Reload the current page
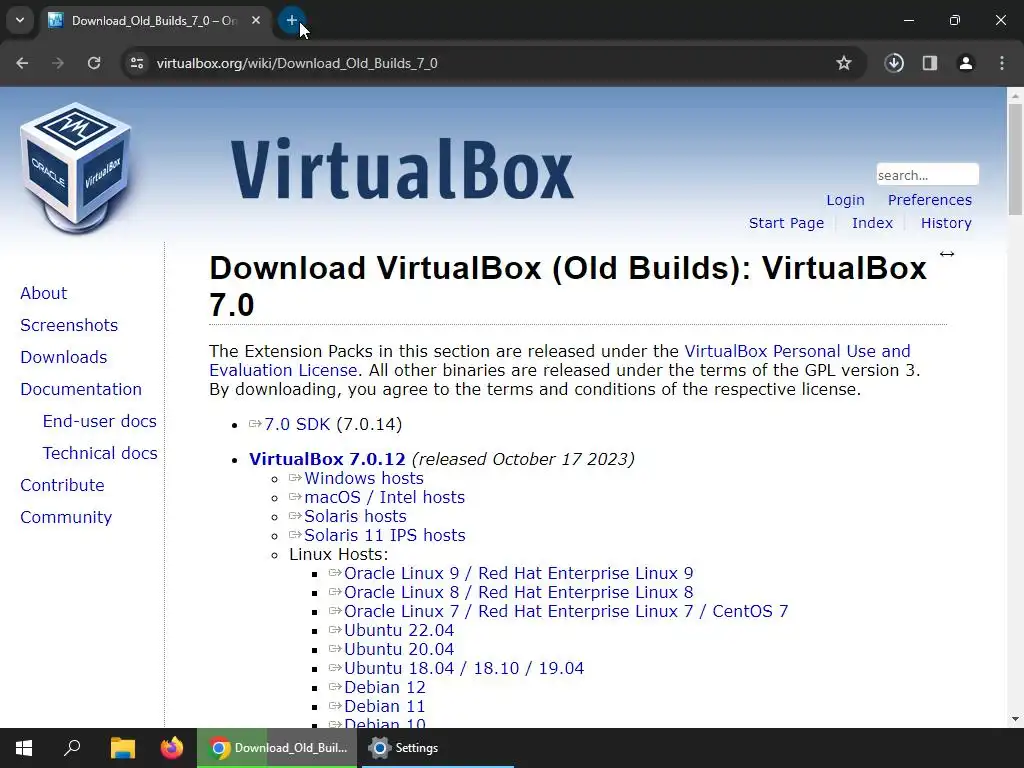 point(94,63)
